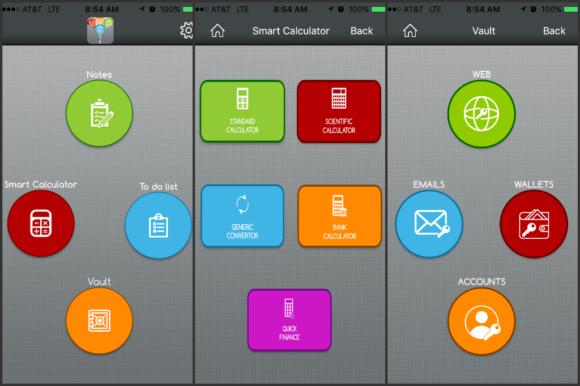This screenshot has height=386, width=580.
Task: Open the green Notes icon
Action: tap(99, 114)
